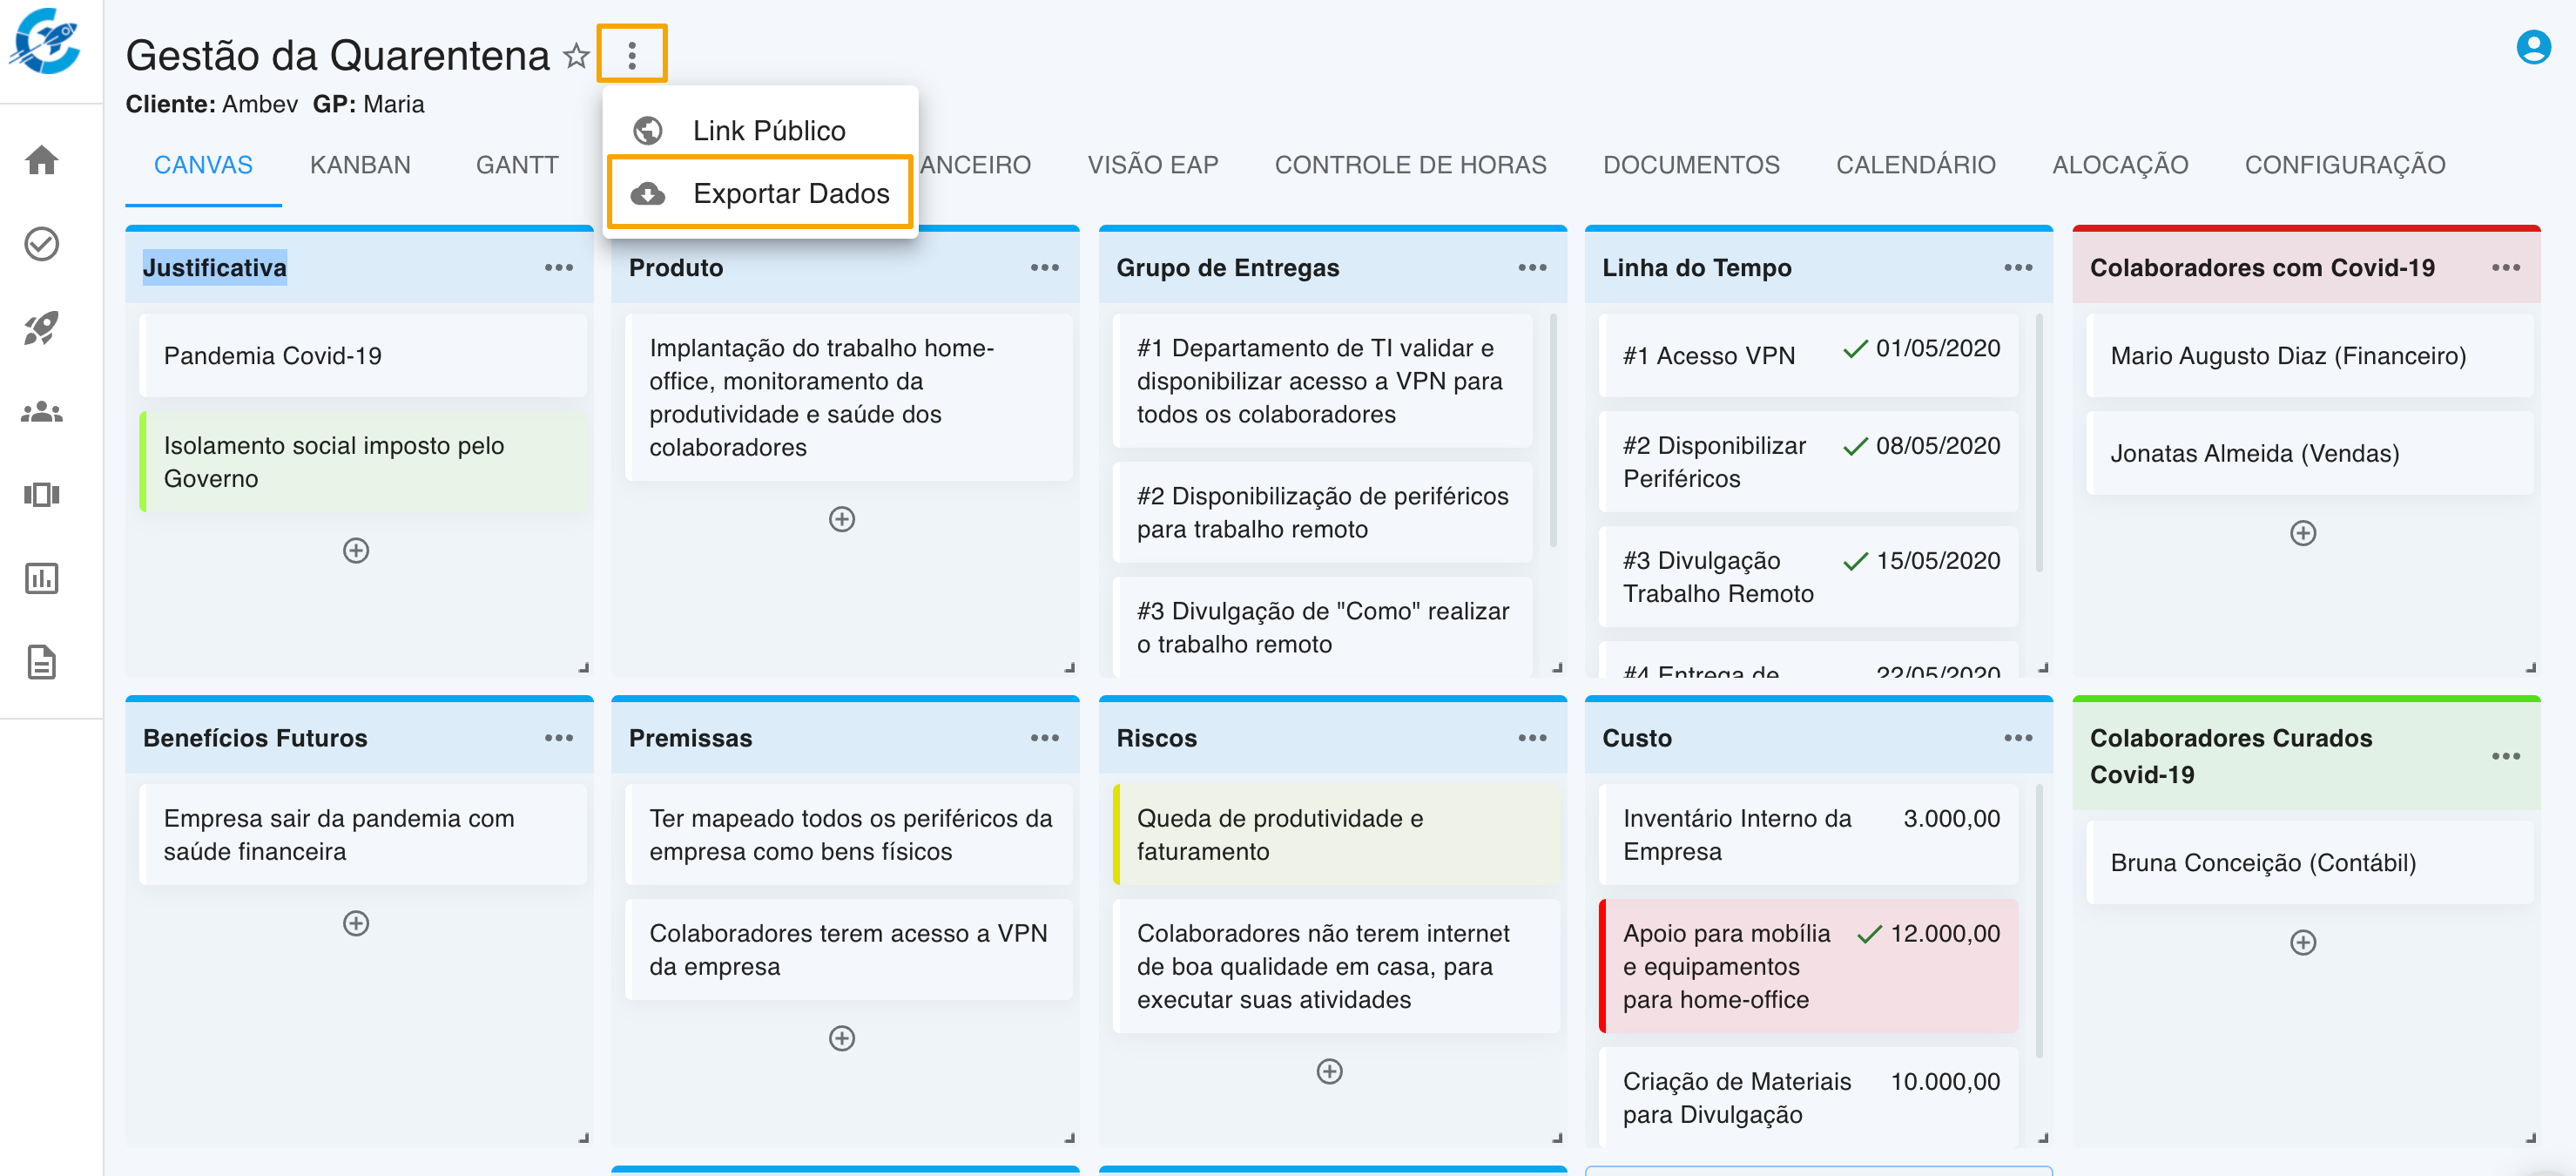Open the rocket projects icon in the sidebar
The height and width of the screenshot is (1176, 2576).
click(x=42, y=328)
